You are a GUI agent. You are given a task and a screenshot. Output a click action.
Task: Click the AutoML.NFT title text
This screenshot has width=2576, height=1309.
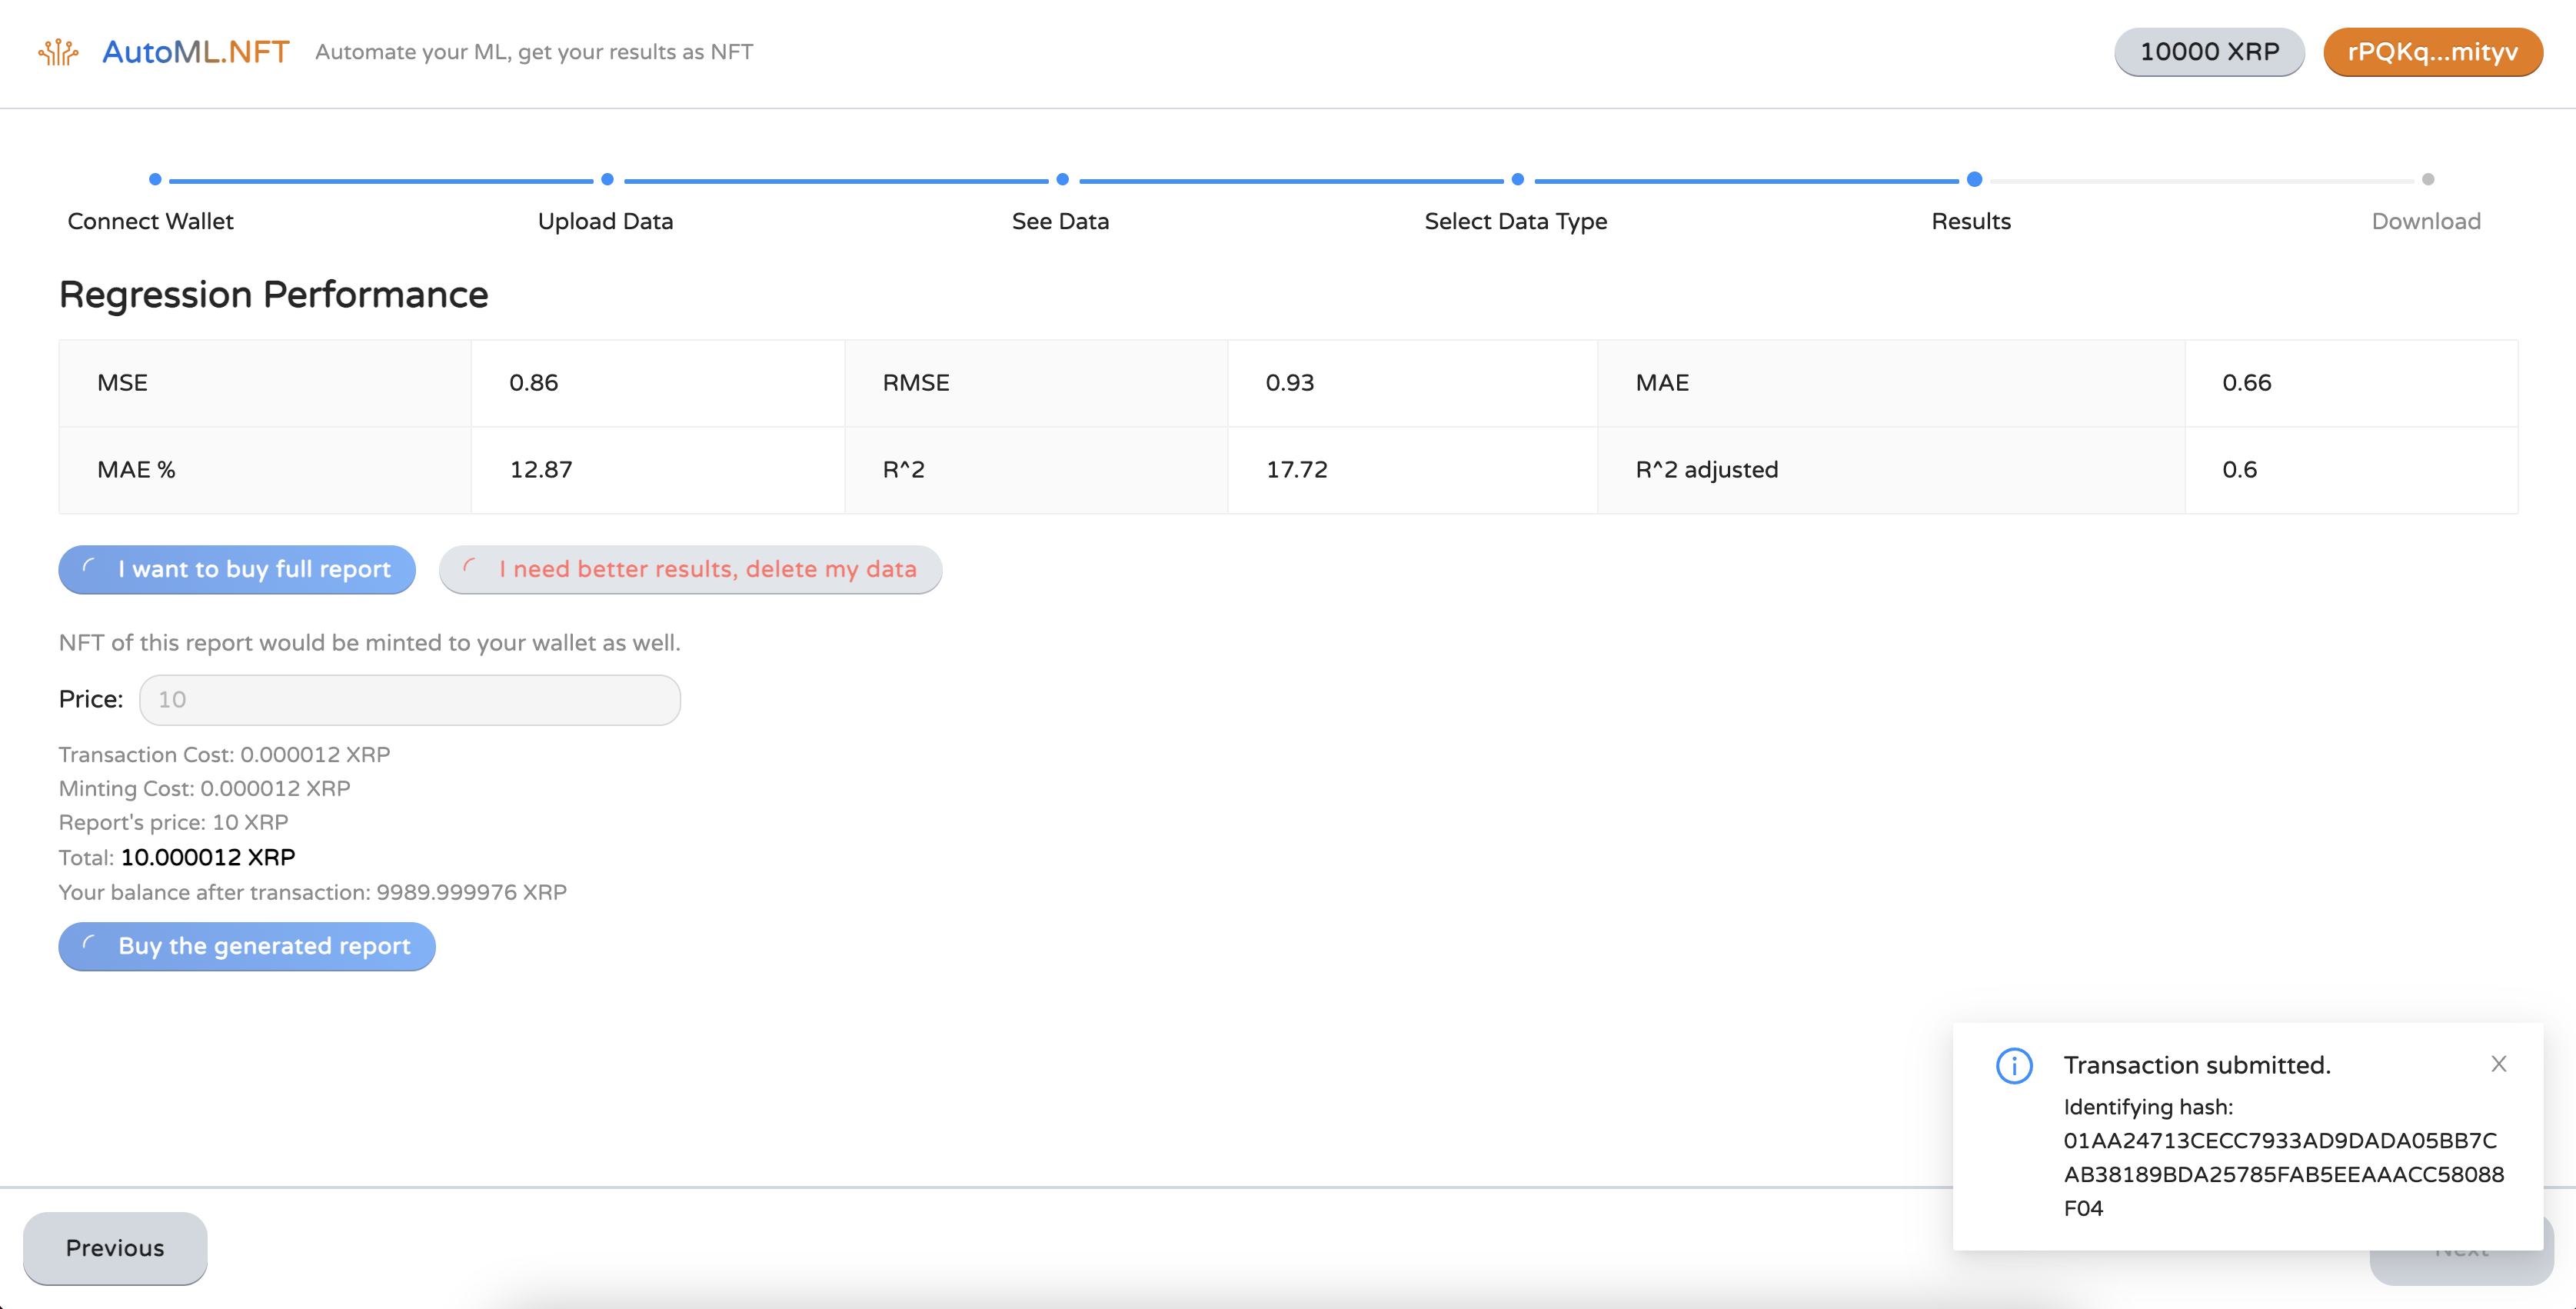[x=196, y=52]
